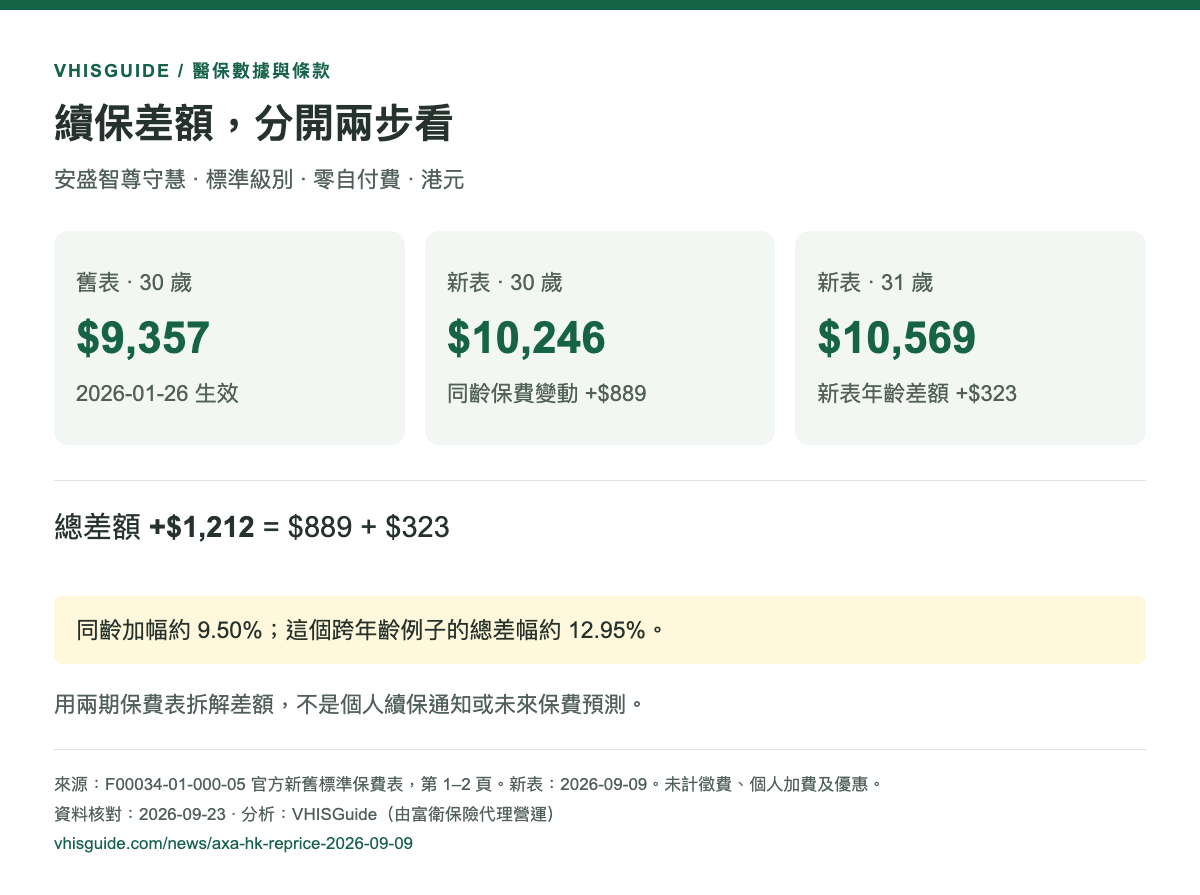The height and width of the screenshot is (895, 1200).
Task: Click the 同齡保費變動 +$889 text
Action: click(x=547, y=393)
